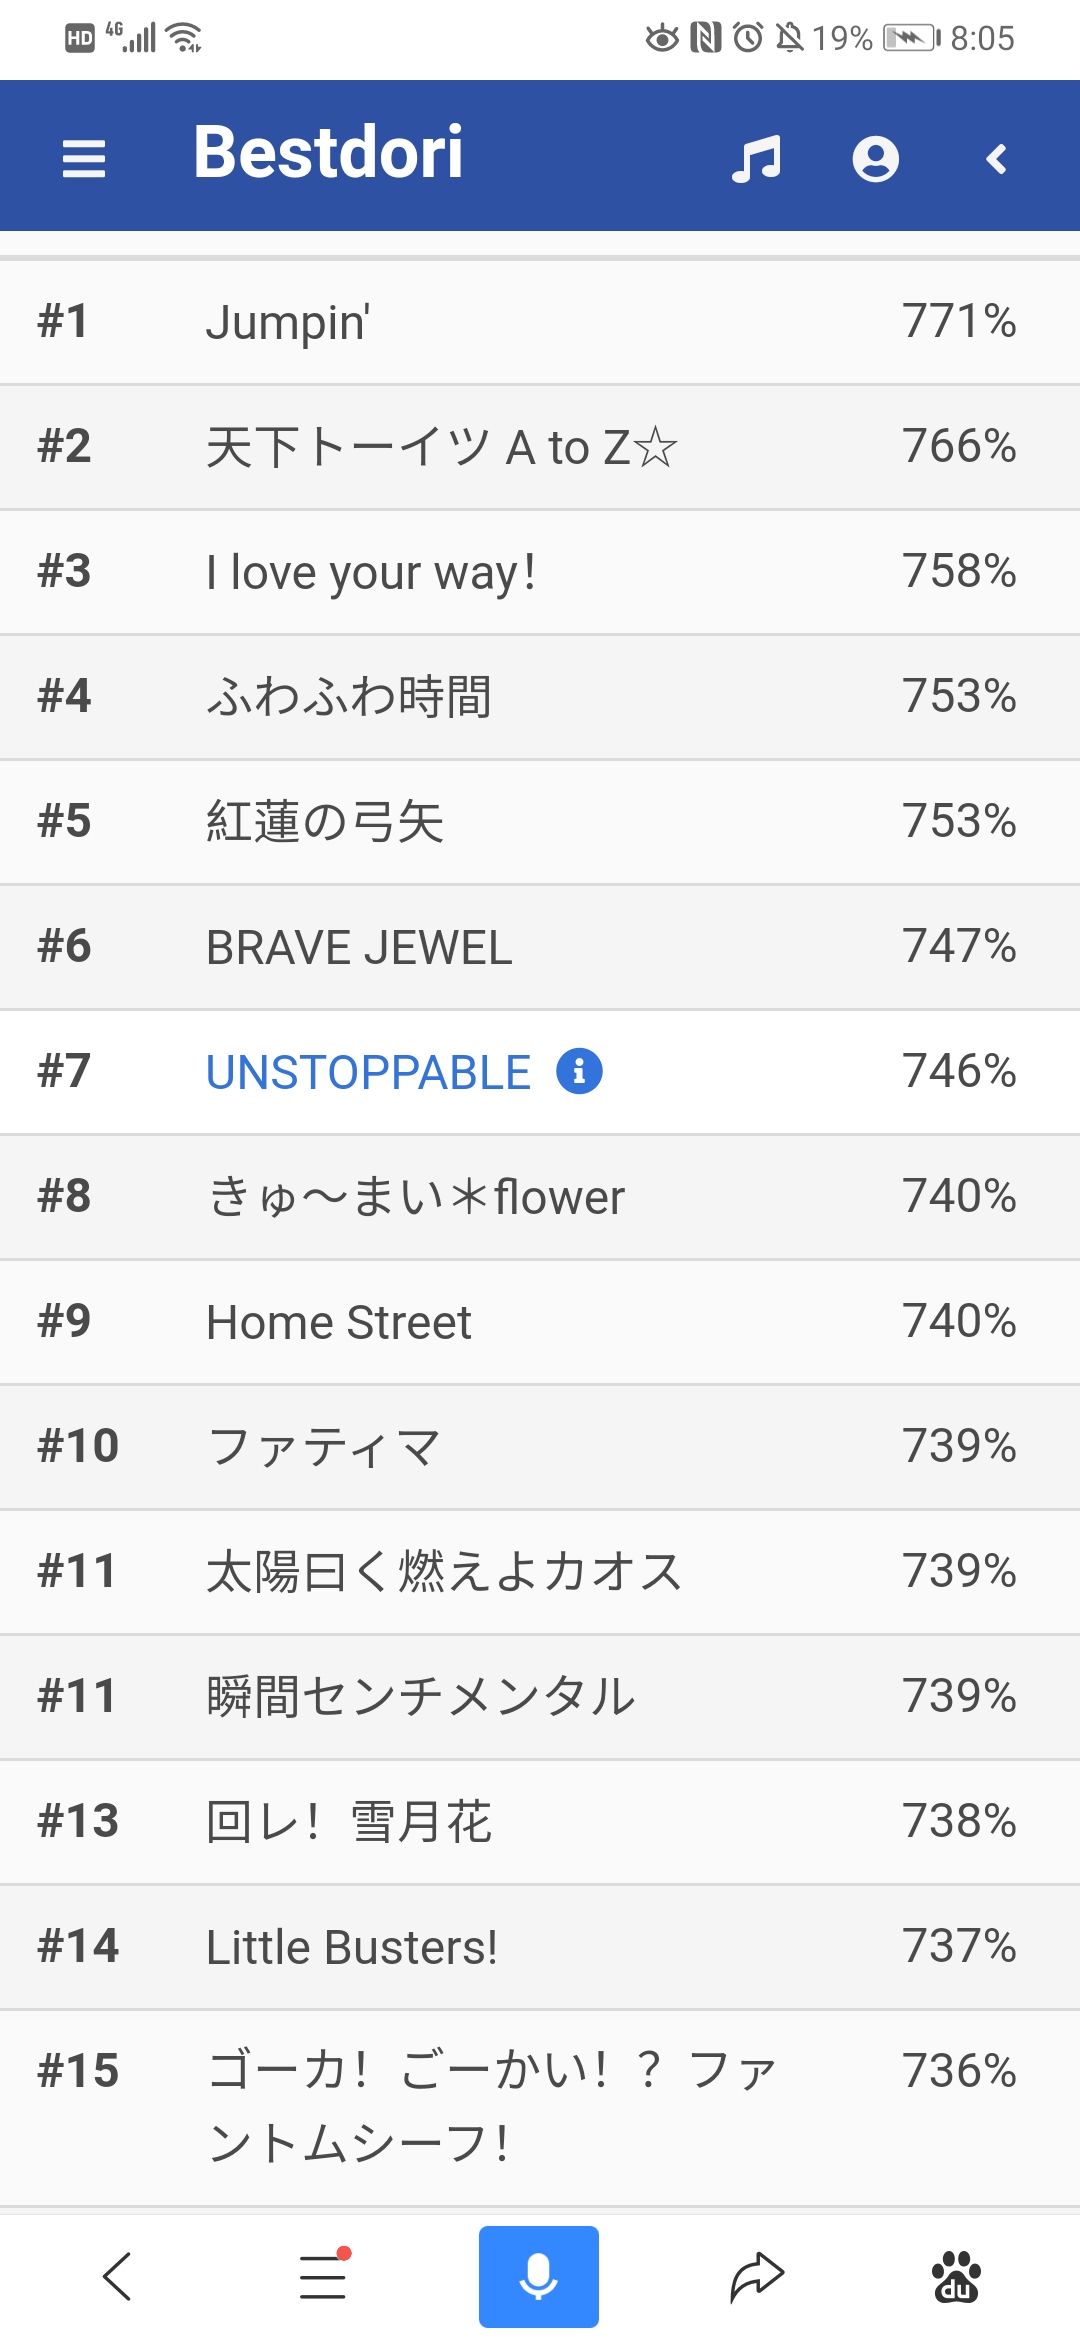
Task: Click the music note icon in header
Action: click(x=756, y=158)
